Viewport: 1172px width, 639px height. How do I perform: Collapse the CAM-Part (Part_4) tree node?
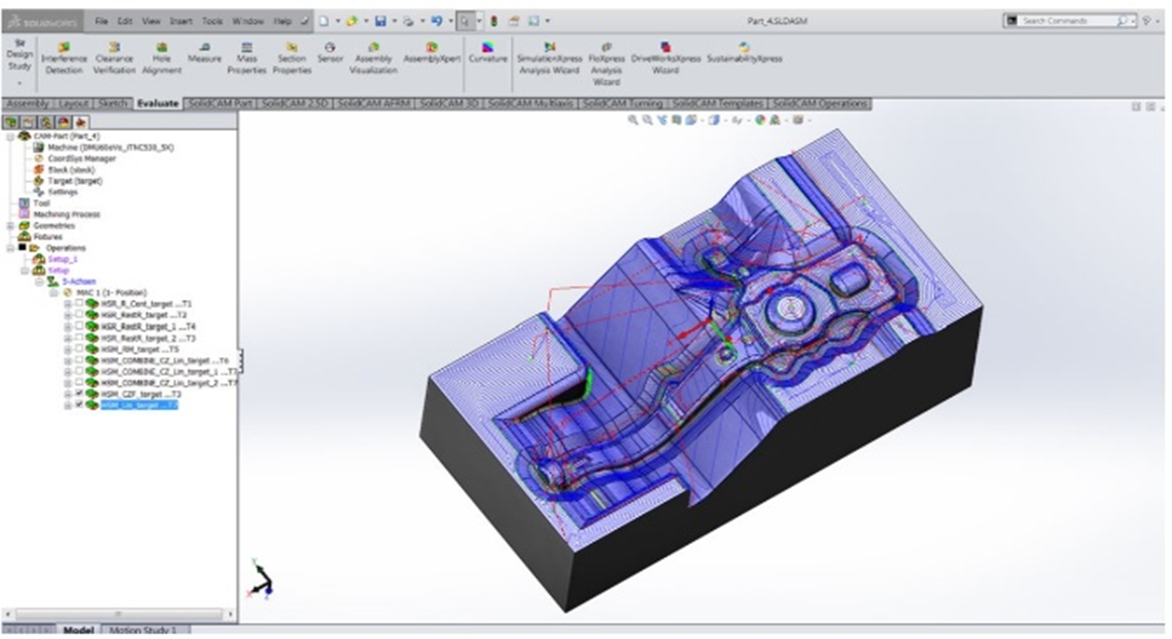coord(10,136)
